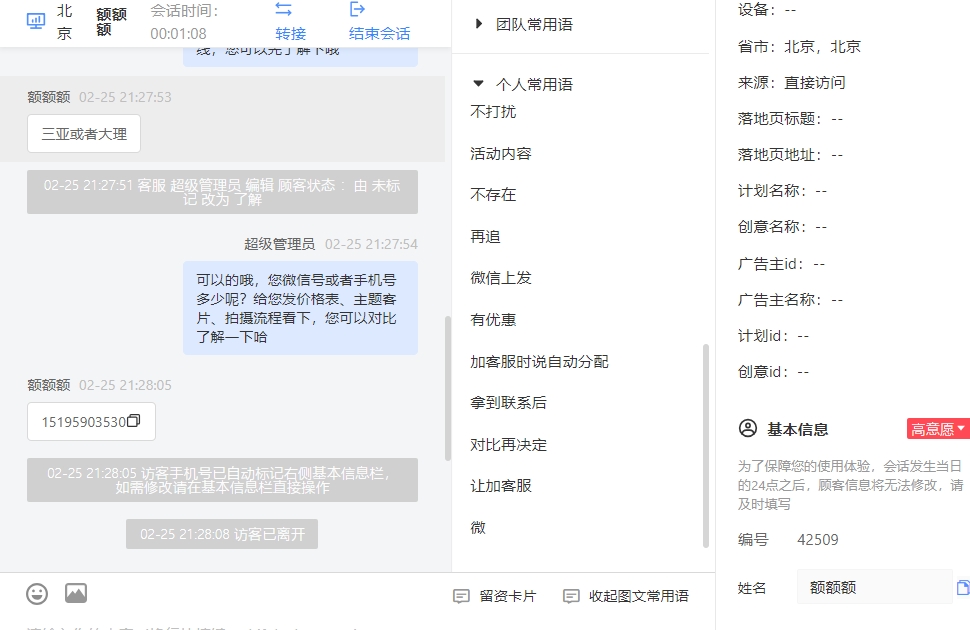Click the 留资卡片 card icon

tap(461, 596)
